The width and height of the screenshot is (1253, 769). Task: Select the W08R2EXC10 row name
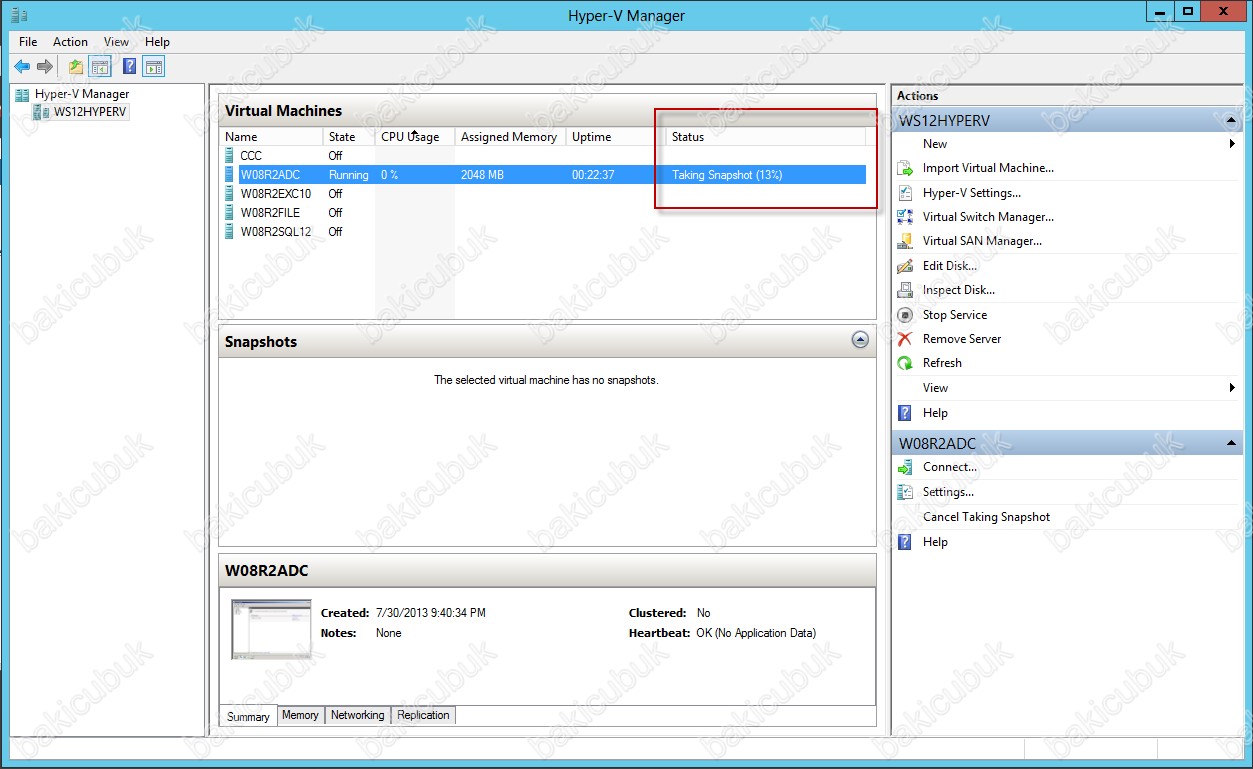(x=276, y=193)
